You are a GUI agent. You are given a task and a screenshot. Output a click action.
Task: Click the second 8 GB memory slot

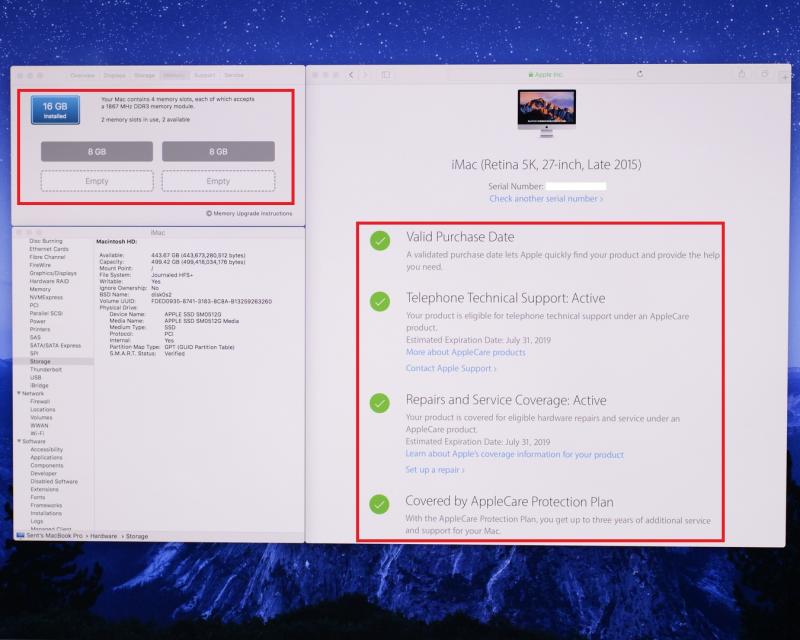click(x=218, y=152)
